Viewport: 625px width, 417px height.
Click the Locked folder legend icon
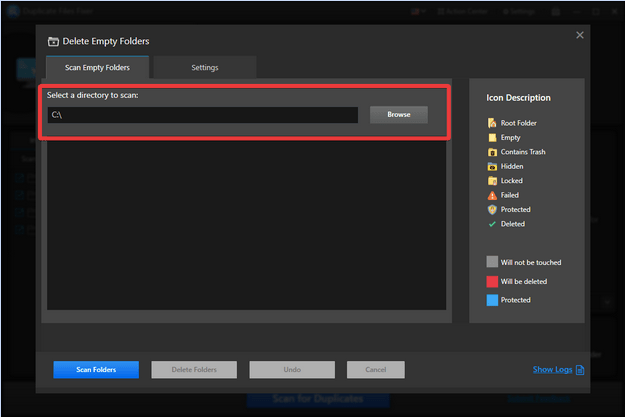click(x=492, y=181)
